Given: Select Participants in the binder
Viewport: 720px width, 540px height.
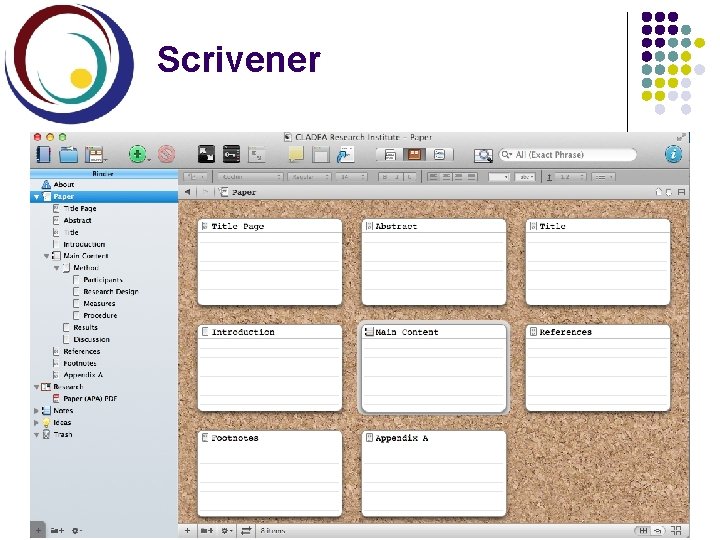Looking at the screenshot, I should click(x=103, y=280).
